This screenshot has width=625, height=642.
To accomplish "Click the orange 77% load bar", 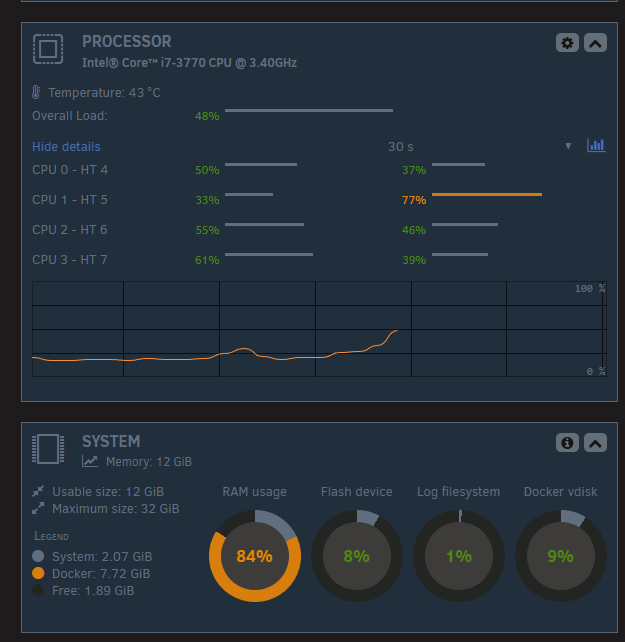I will [487, 194].
